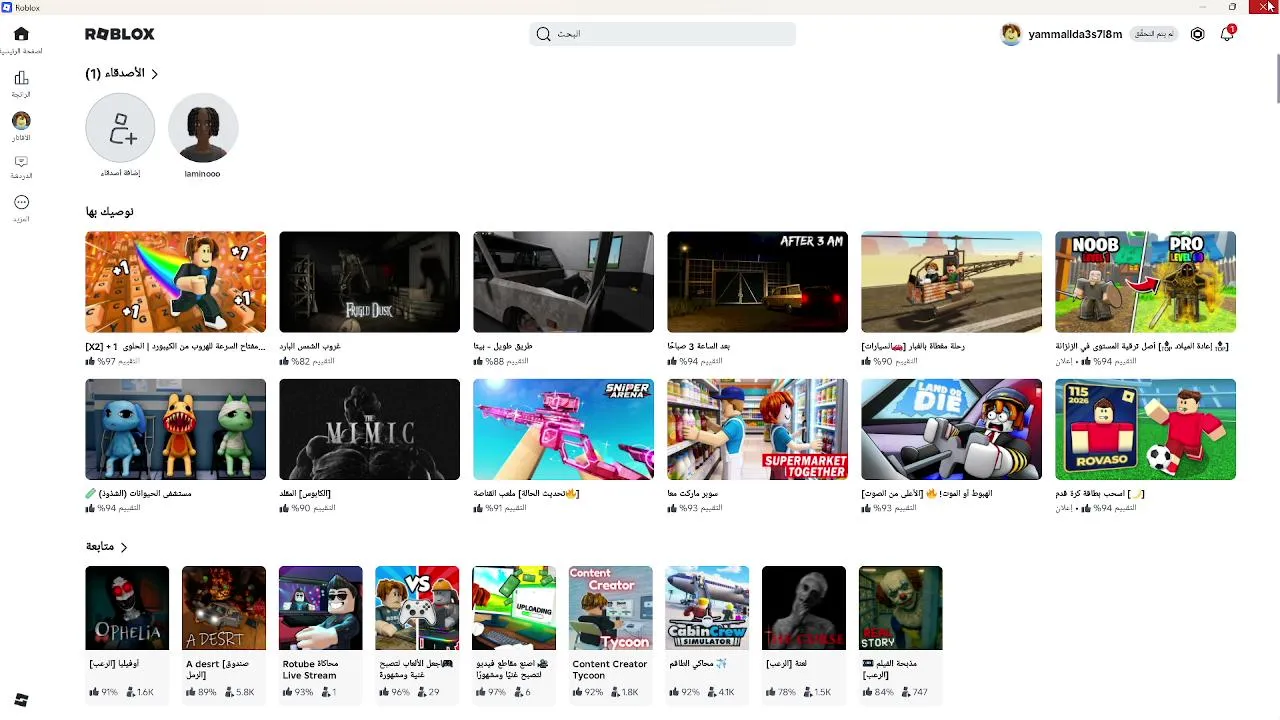Expand the 'متابعة' Continue section chevron
Viewport: 1280px width, 720px height.
[x=124, y=547]
